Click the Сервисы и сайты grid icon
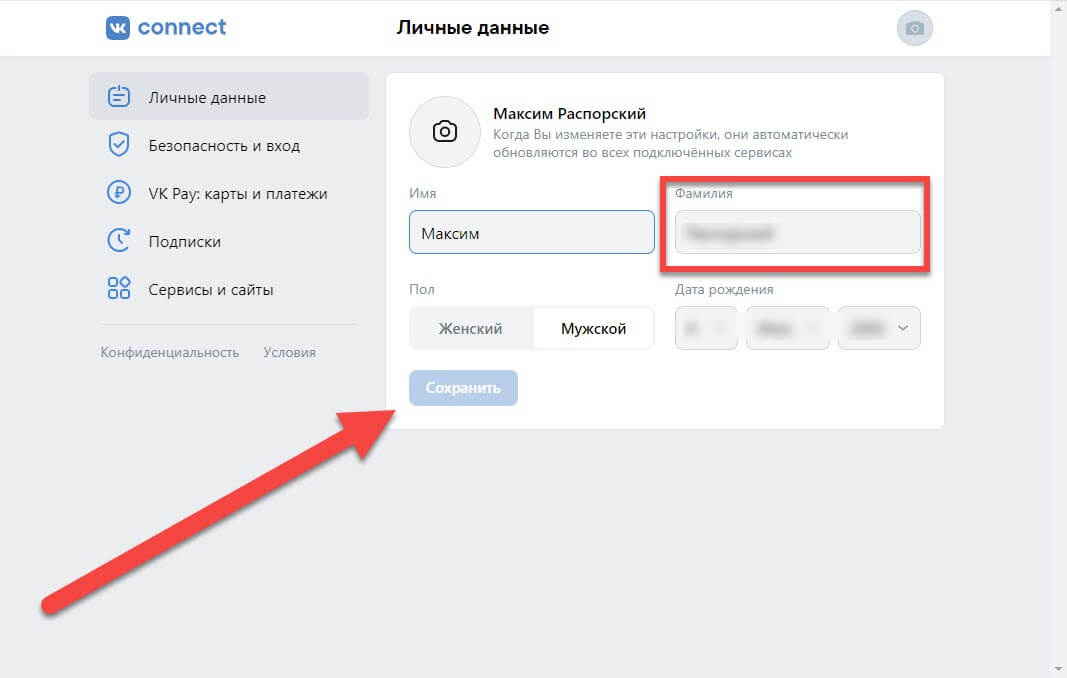Viewport: 1067px width, 678px height. (x=118, y=289)
